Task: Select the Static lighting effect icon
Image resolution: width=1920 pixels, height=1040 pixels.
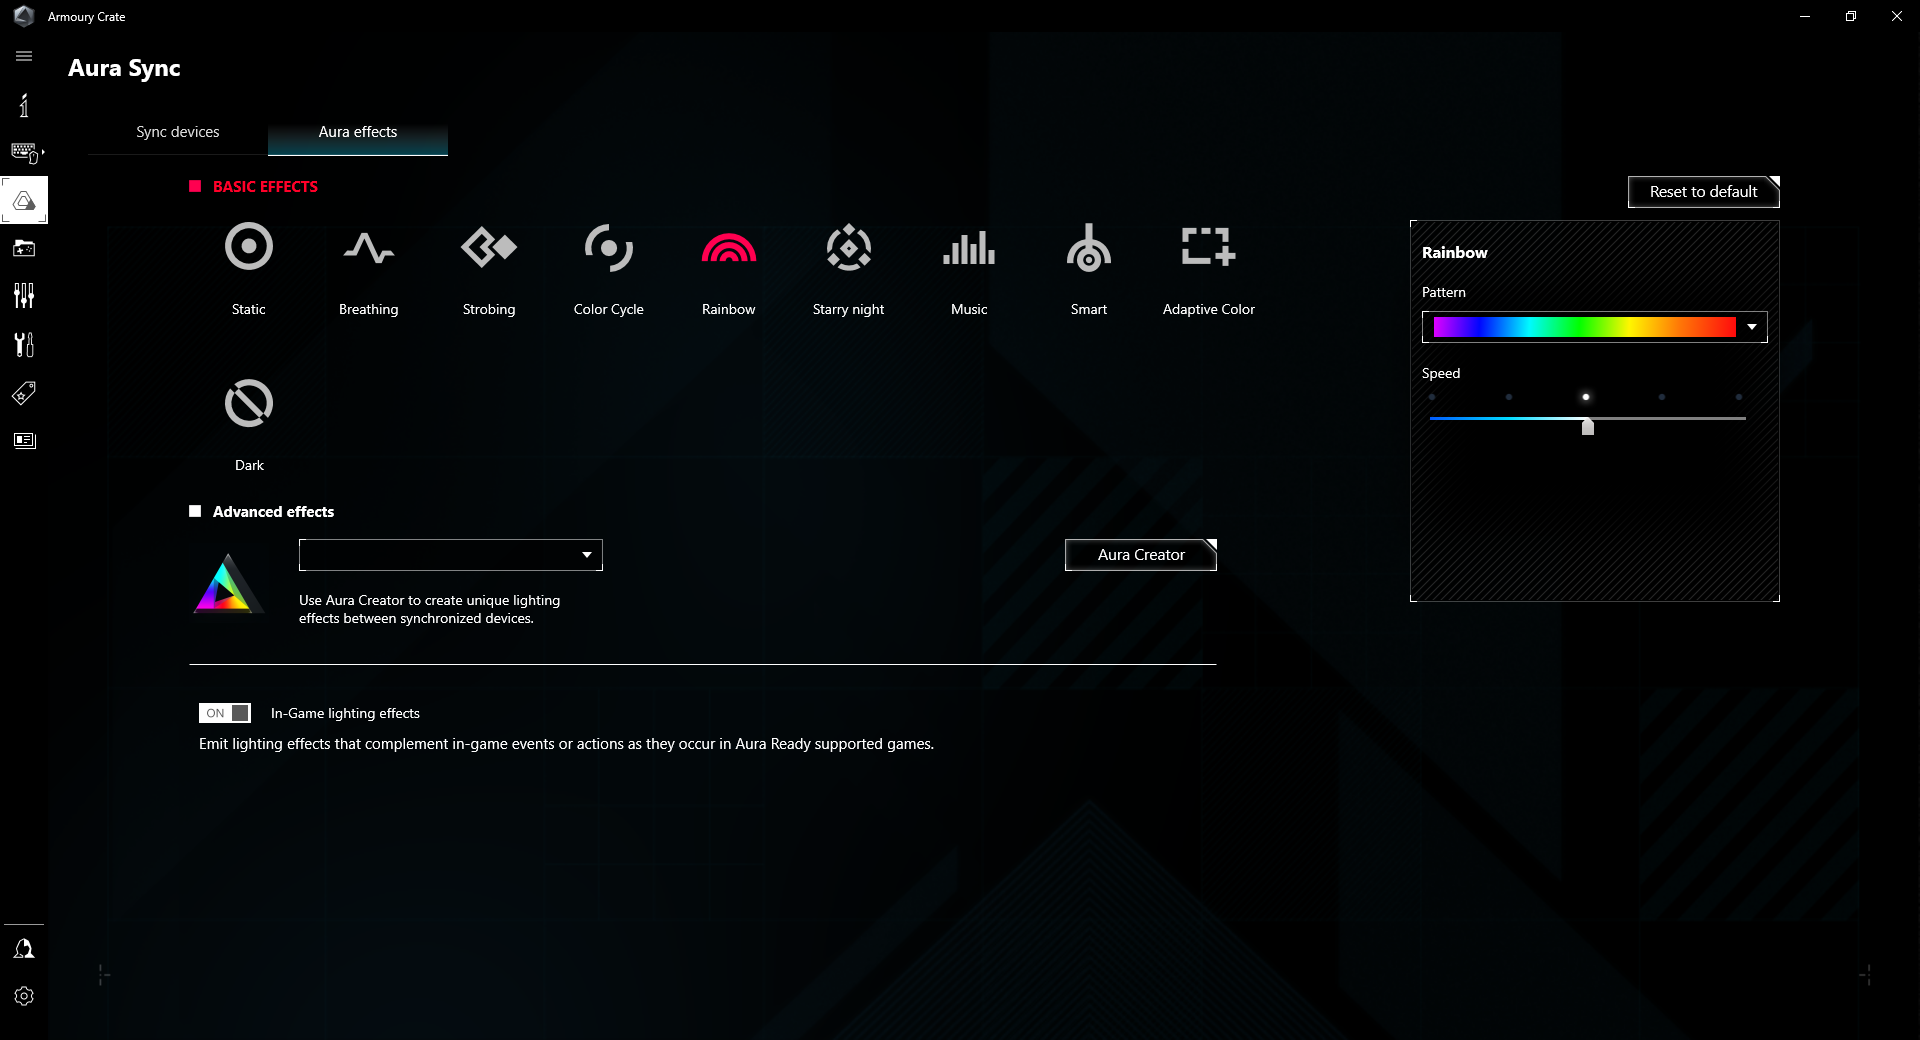Action: [x=249, y=247]
